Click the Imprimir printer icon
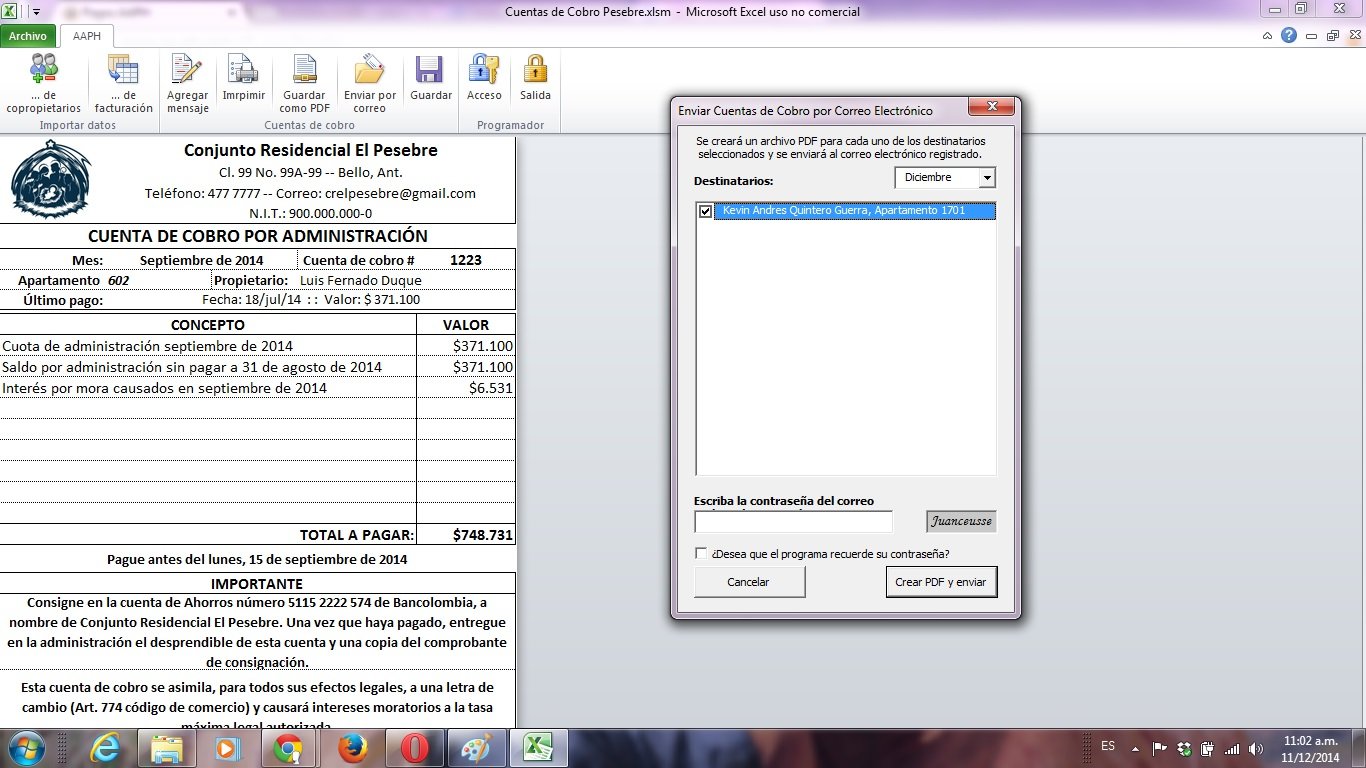The height and width of the screenshot is (768, 1366). pyautogui.click(x=243, y=71)
